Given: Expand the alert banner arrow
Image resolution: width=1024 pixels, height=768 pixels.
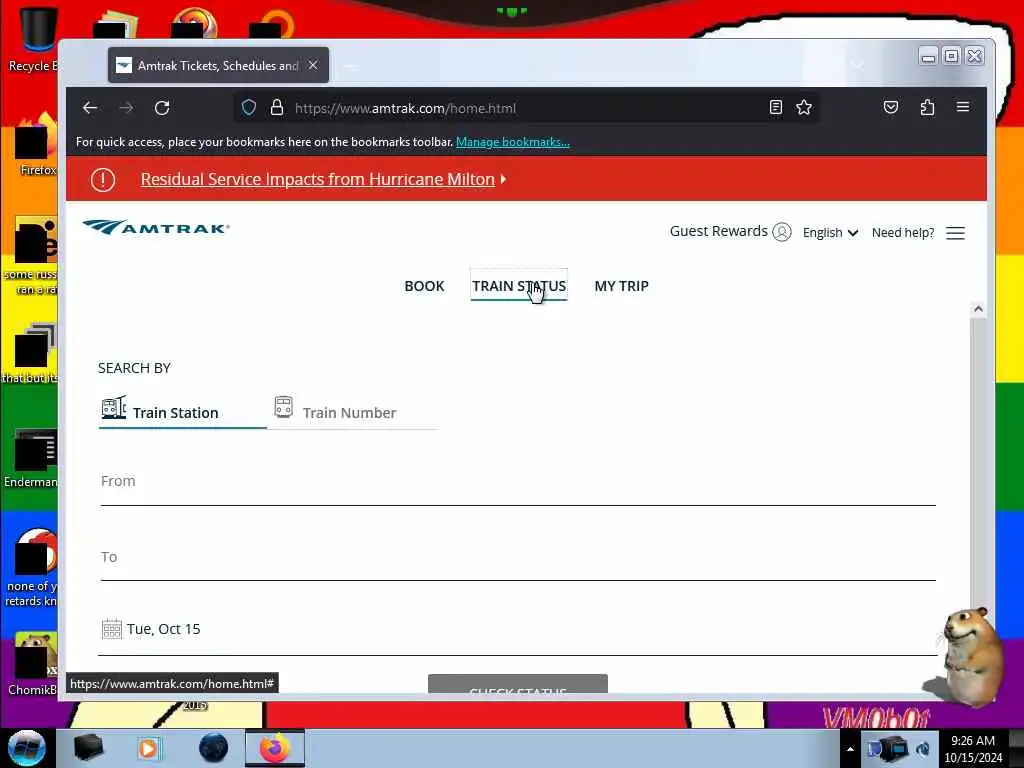Looking at the screenshot, I should click(x=503, y=179).
